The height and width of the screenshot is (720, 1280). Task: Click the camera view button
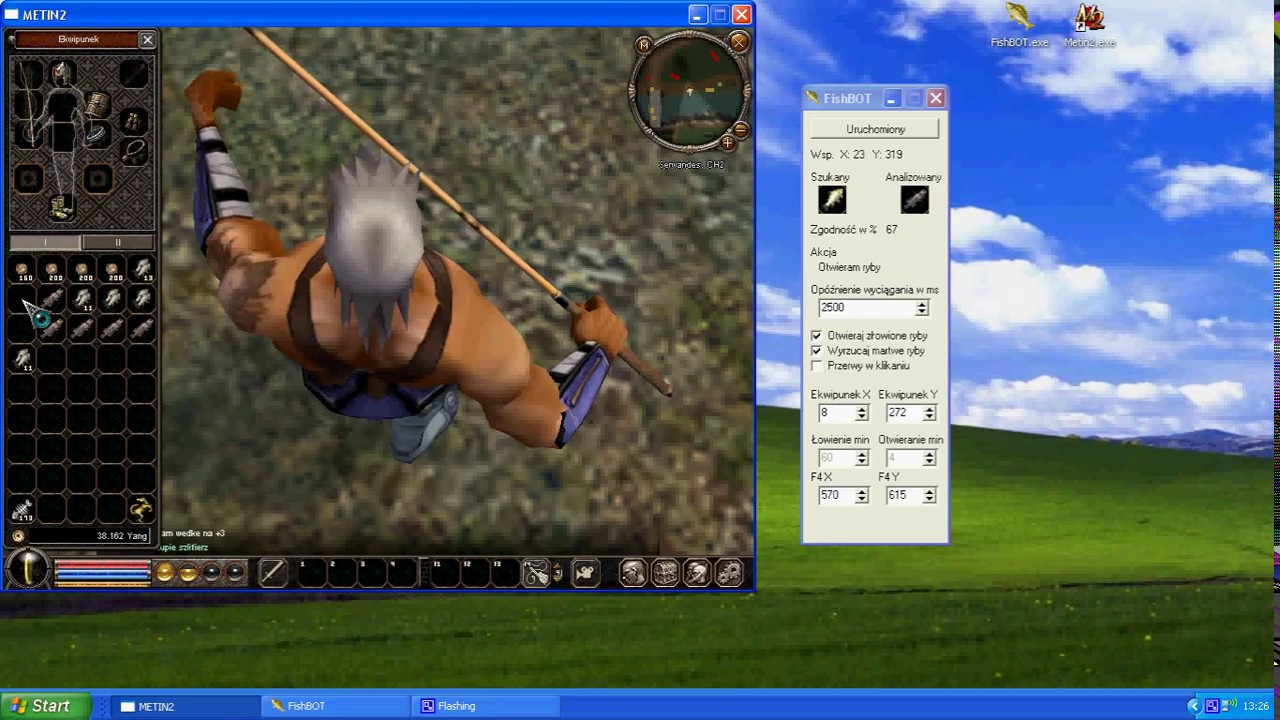pyautogui.click(x=585, y=573)
